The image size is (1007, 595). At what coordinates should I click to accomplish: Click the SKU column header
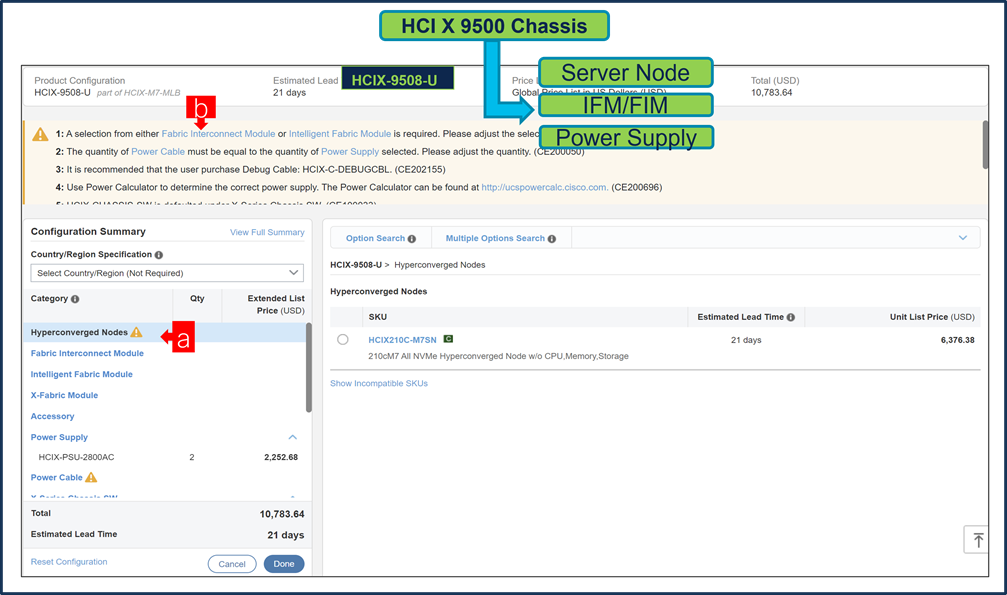(x=378, y=317)
